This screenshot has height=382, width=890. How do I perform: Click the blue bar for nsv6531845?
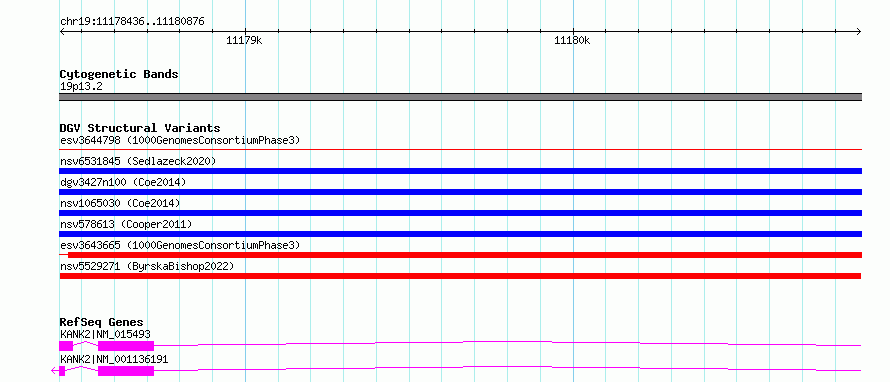[460, 171]
